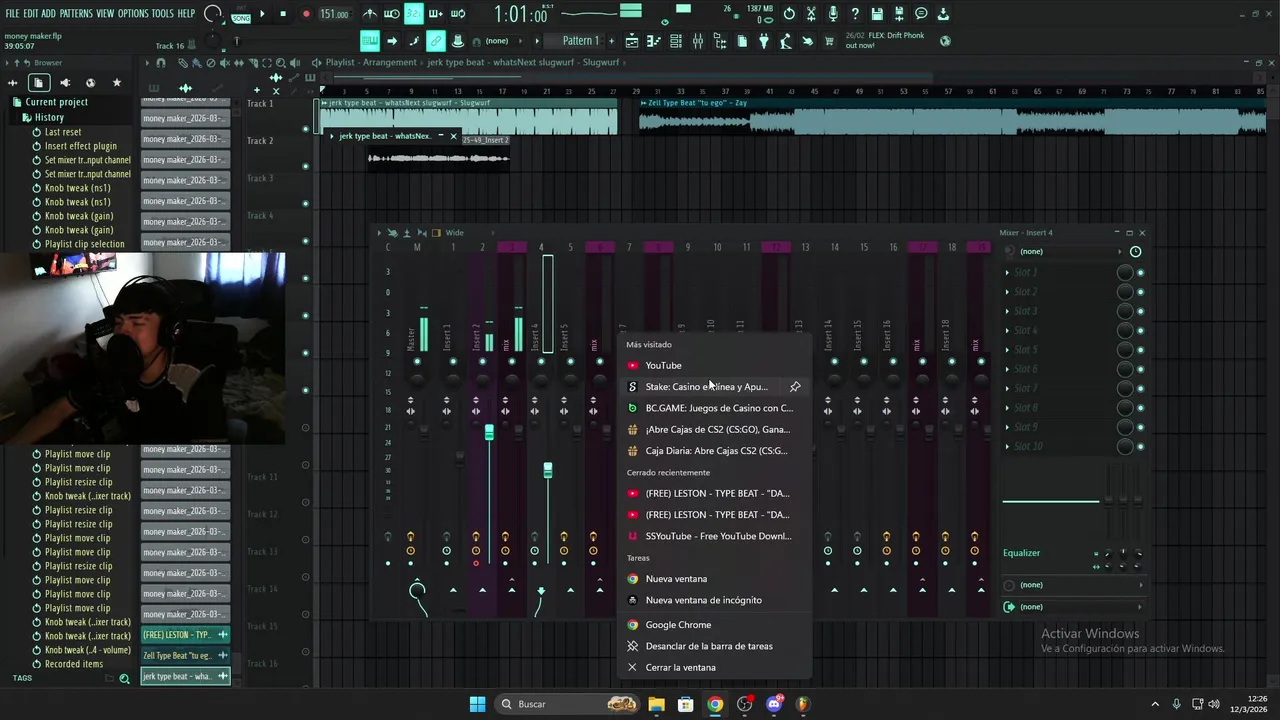Open the Plugin picker plug icon

[764, 41]
